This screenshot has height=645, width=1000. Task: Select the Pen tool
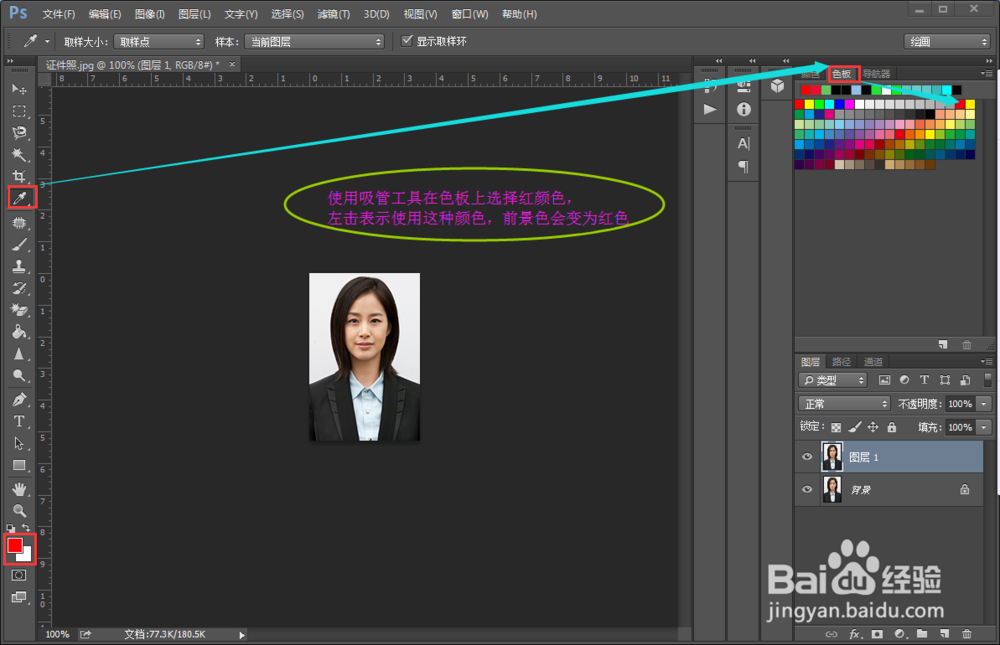[19, 399]
